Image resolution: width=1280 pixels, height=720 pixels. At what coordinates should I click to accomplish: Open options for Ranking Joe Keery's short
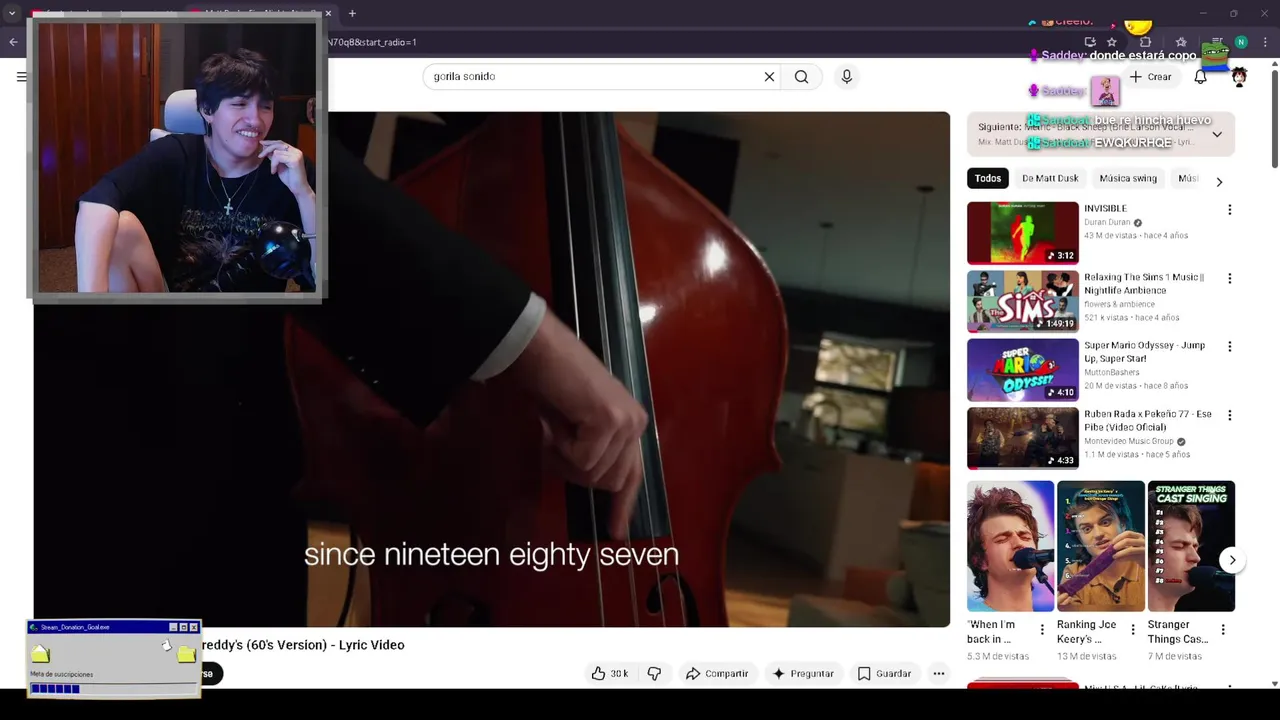coord(1132,630)
